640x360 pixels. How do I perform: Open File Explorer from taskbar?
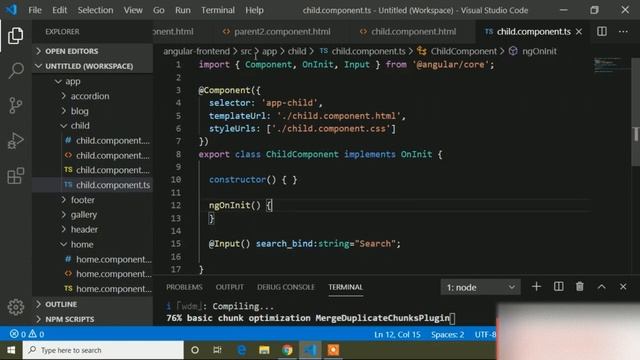pyautogui.click(x=264, y=350)
